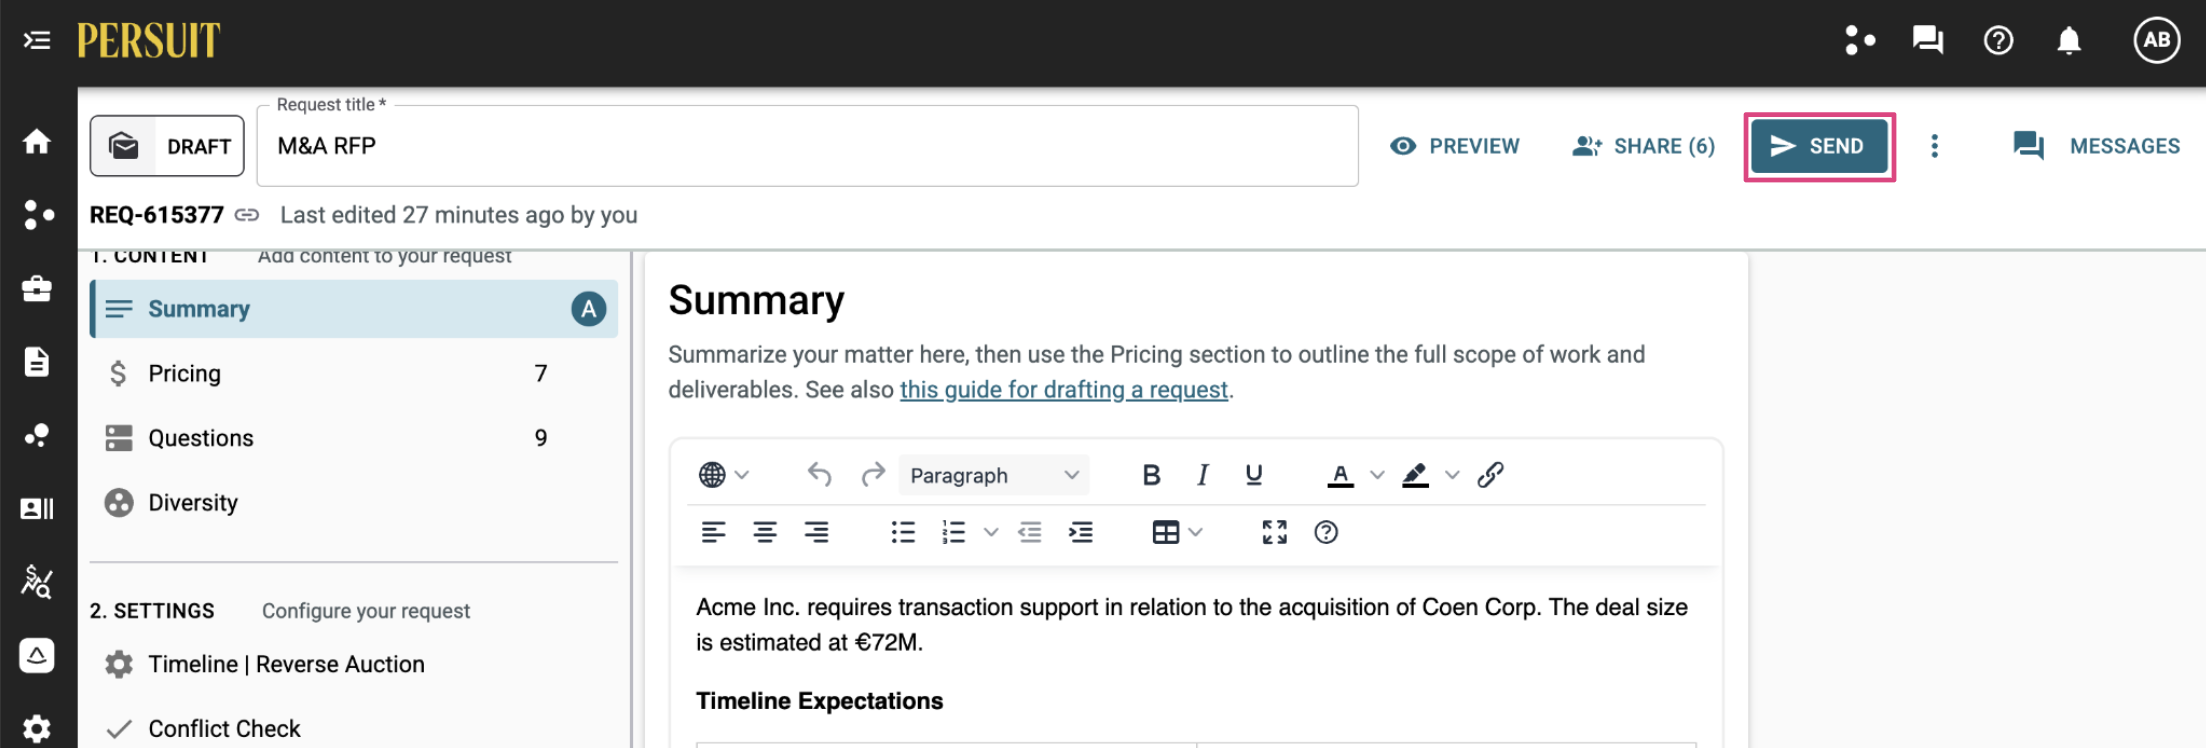Viewport: 2206px width, 748px height.
Task: Click the undo arrow in editor toolbar
Action: 819,475
